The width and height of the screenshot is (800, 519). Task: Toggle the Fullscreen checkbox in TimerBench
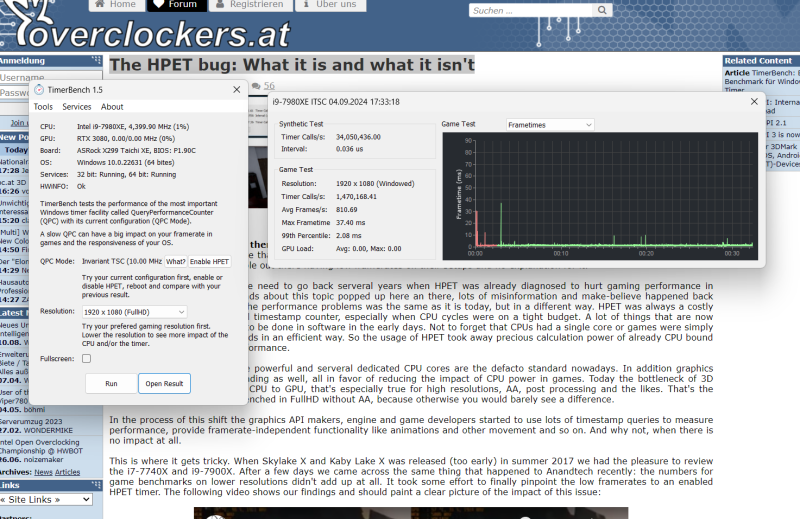(87, 359)
